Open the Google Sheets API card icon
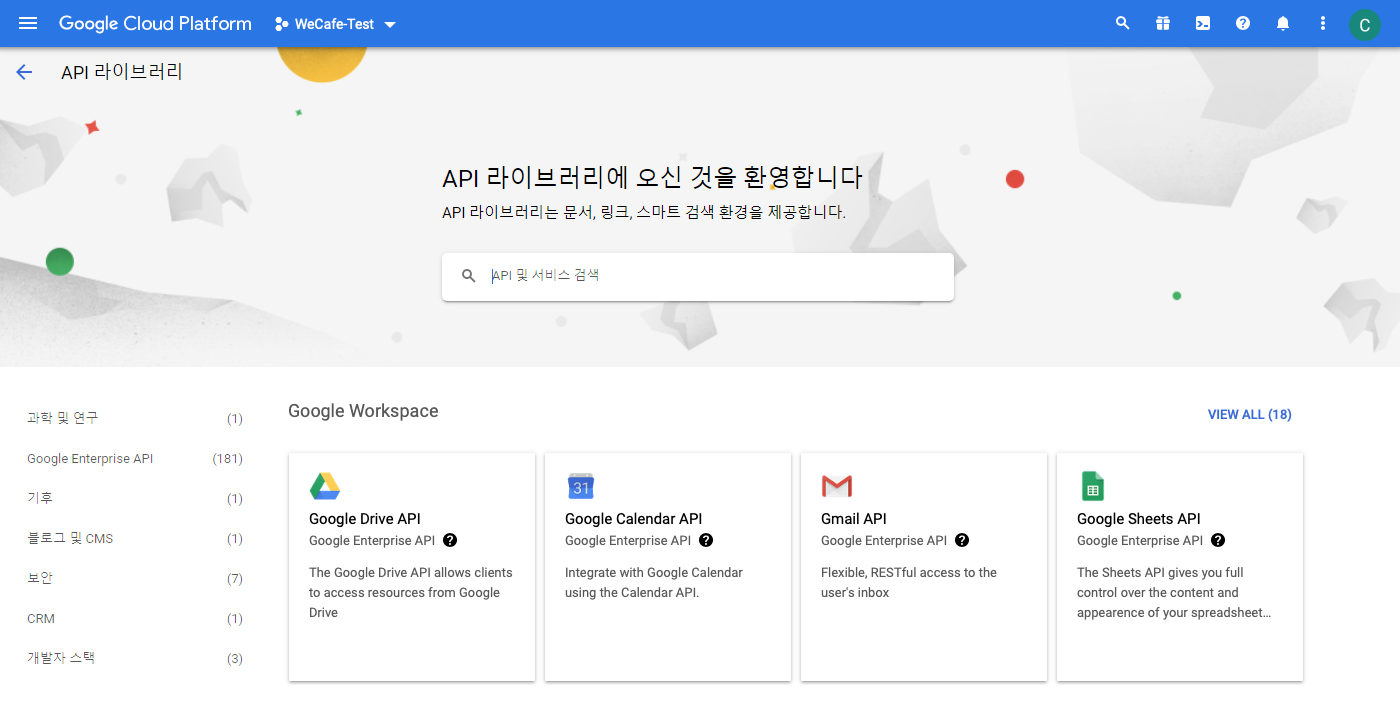 1092,486
